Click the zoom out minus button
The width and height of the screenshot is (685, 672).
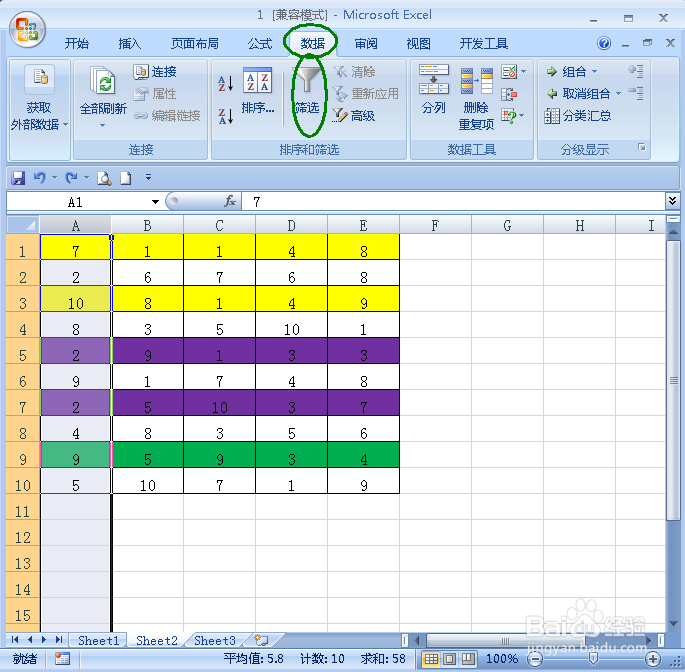point(535,658)
